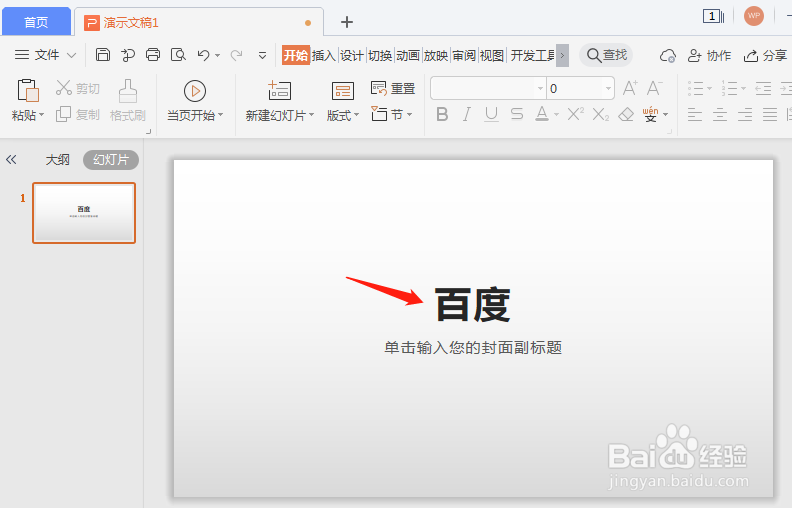
Task: Click the Print icon
Action: (153, 55)
